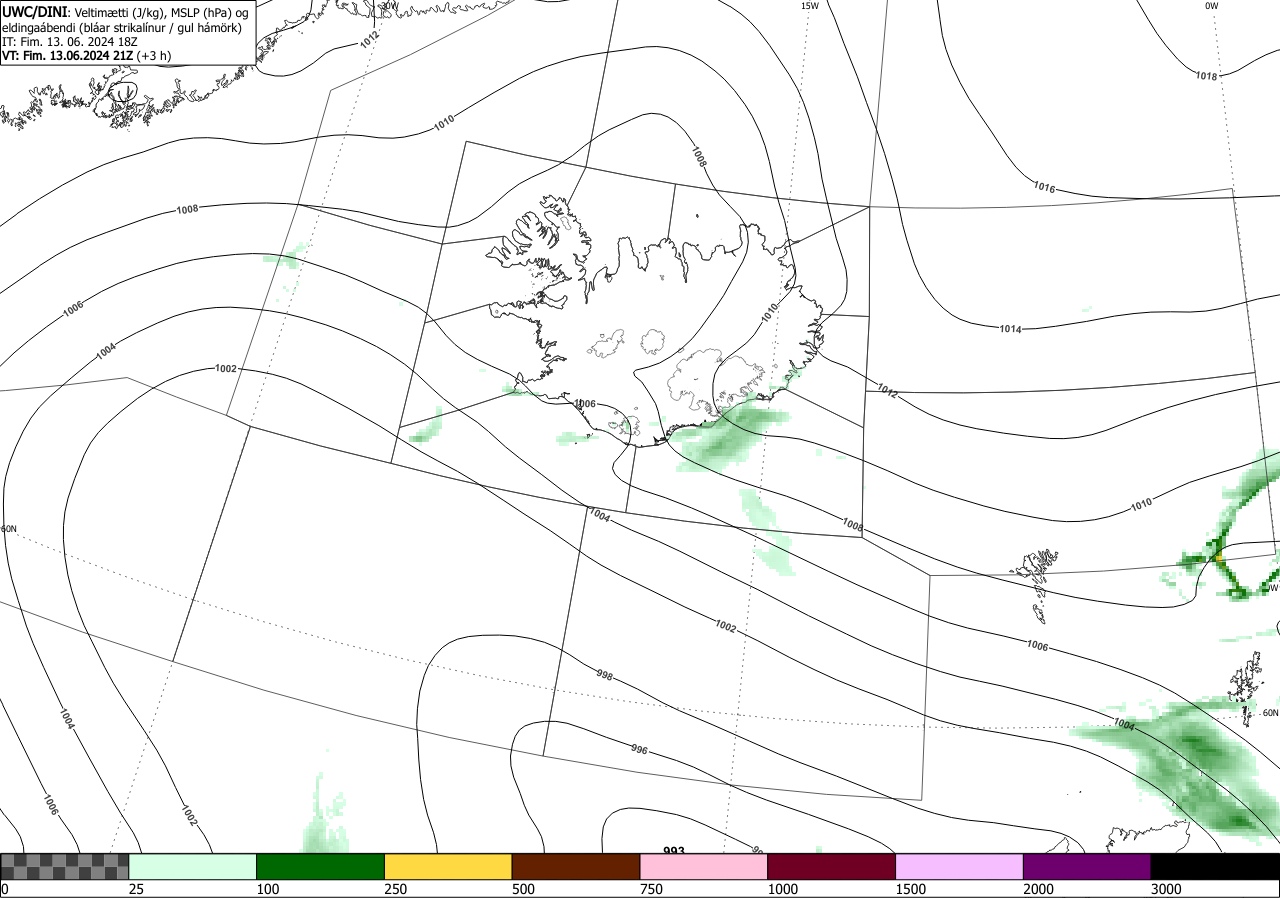Select the brown 500–750 legend swatch
The height and width of the screenshot is (898, 1280).
[576, 866]
